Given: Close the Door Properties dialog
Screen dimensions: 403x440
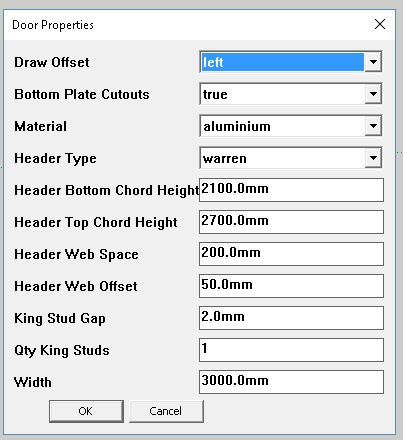Looking at the screenshot, I should coord(380,24).
